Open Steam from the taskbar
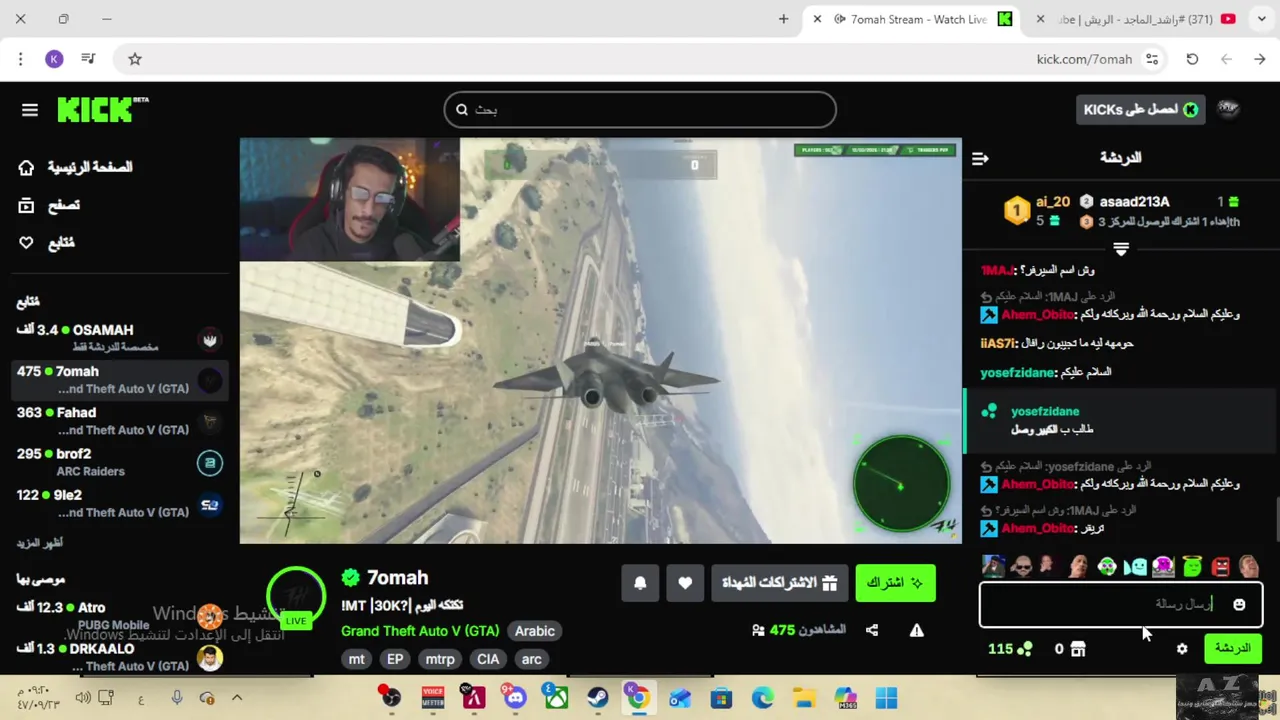 coord(598,697)
